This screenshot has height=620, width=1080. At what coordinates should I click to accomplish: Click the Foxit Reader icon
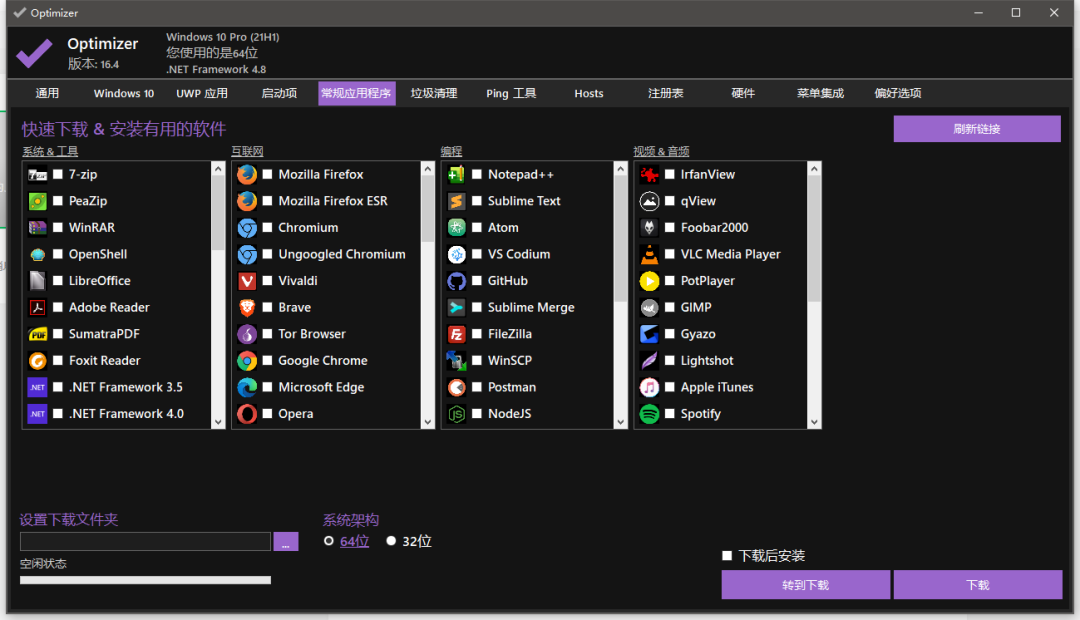[x=38, y=361]
